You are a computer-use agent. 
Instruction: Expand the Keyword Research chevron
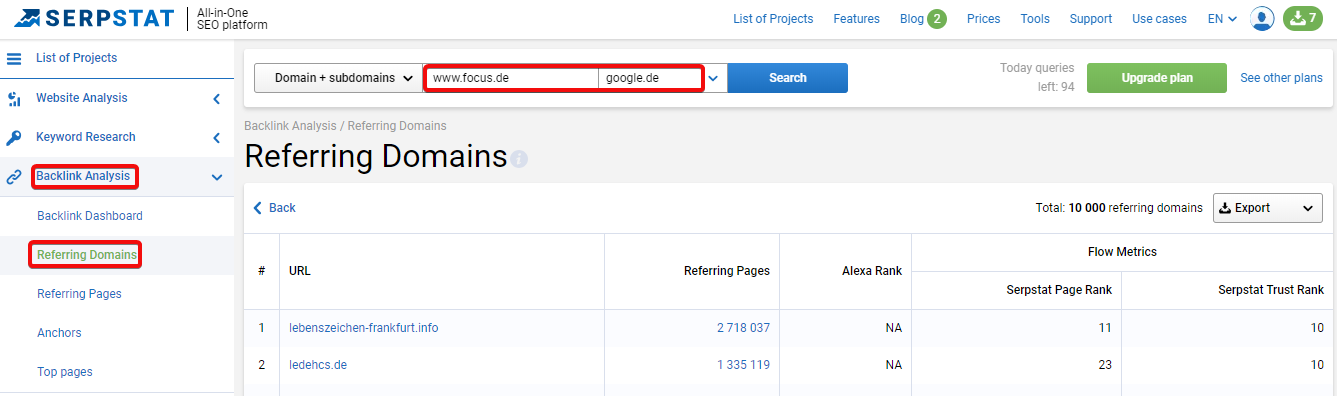pyautogui.click(x=217, y=138)
